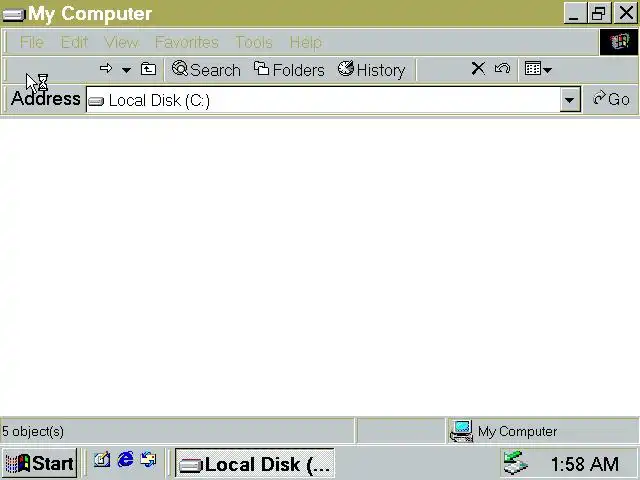Click the Go button

pos(611,99)
